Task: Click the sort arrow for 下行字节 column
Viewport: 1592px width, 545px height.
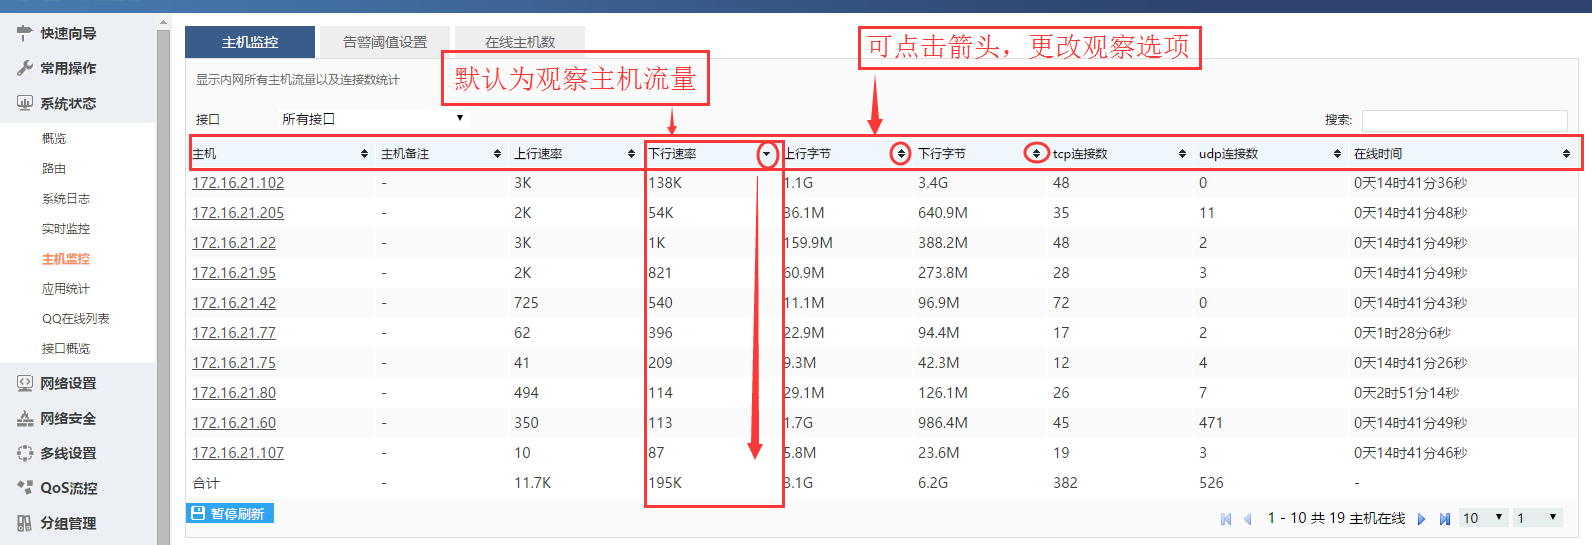Action: point(1036,154)
